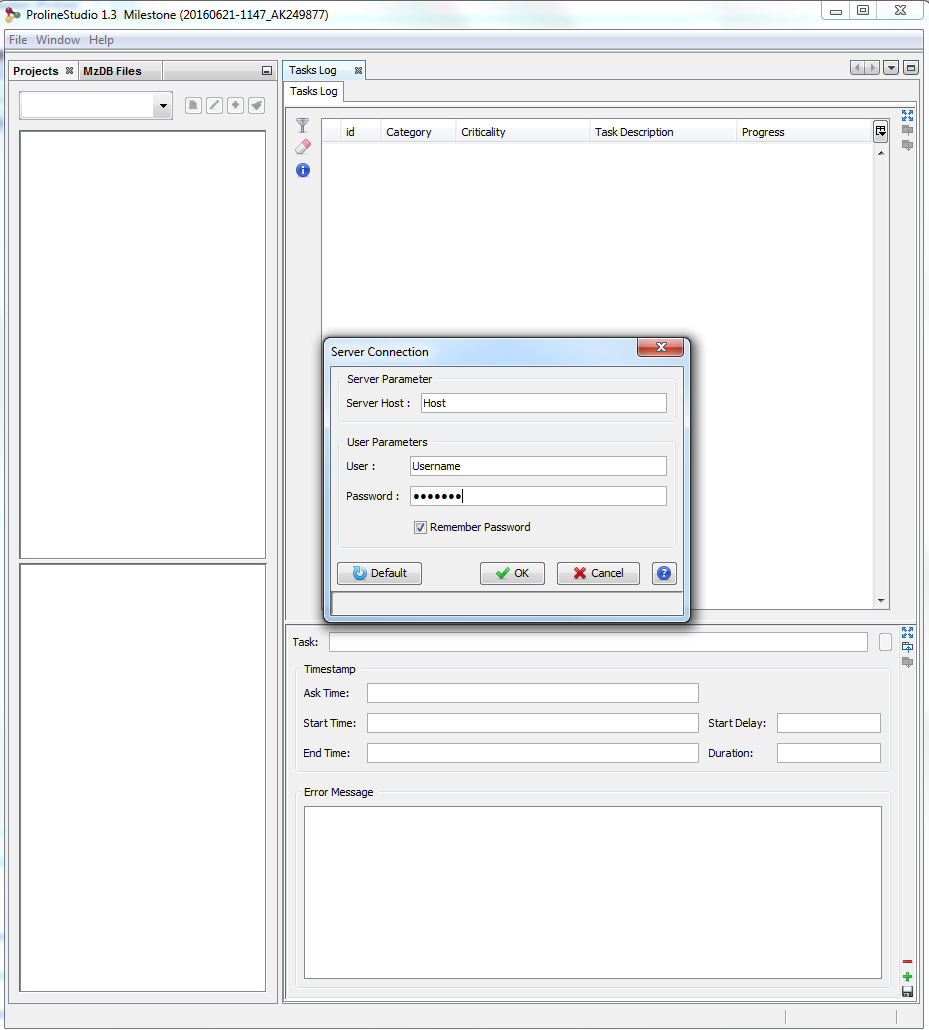This screenshot has width=929, height=1030.
Task: Minimize the Projects panel
Action: click(x=266, y=71)
